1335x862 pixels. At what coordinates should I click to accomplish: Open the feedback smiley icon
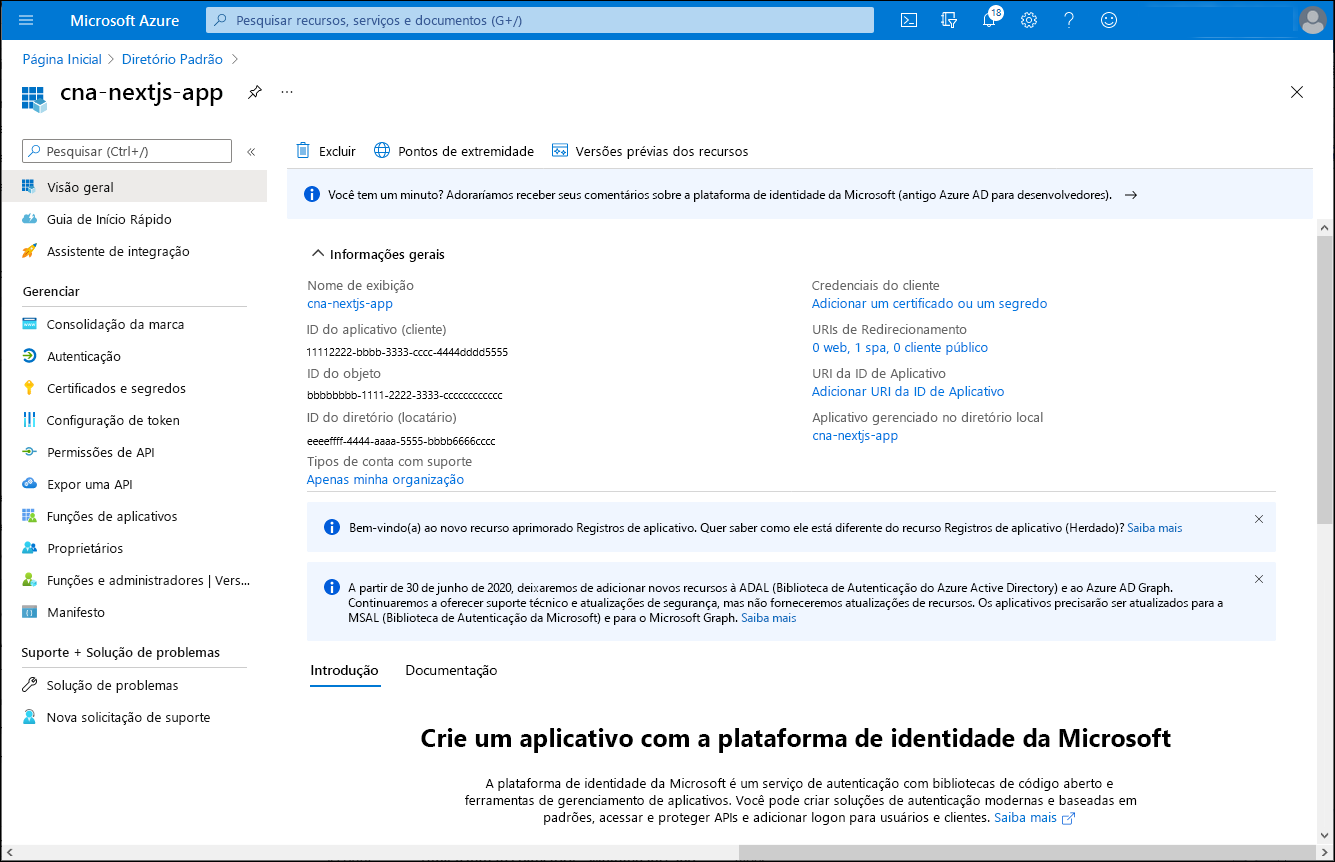point(1109,20)
